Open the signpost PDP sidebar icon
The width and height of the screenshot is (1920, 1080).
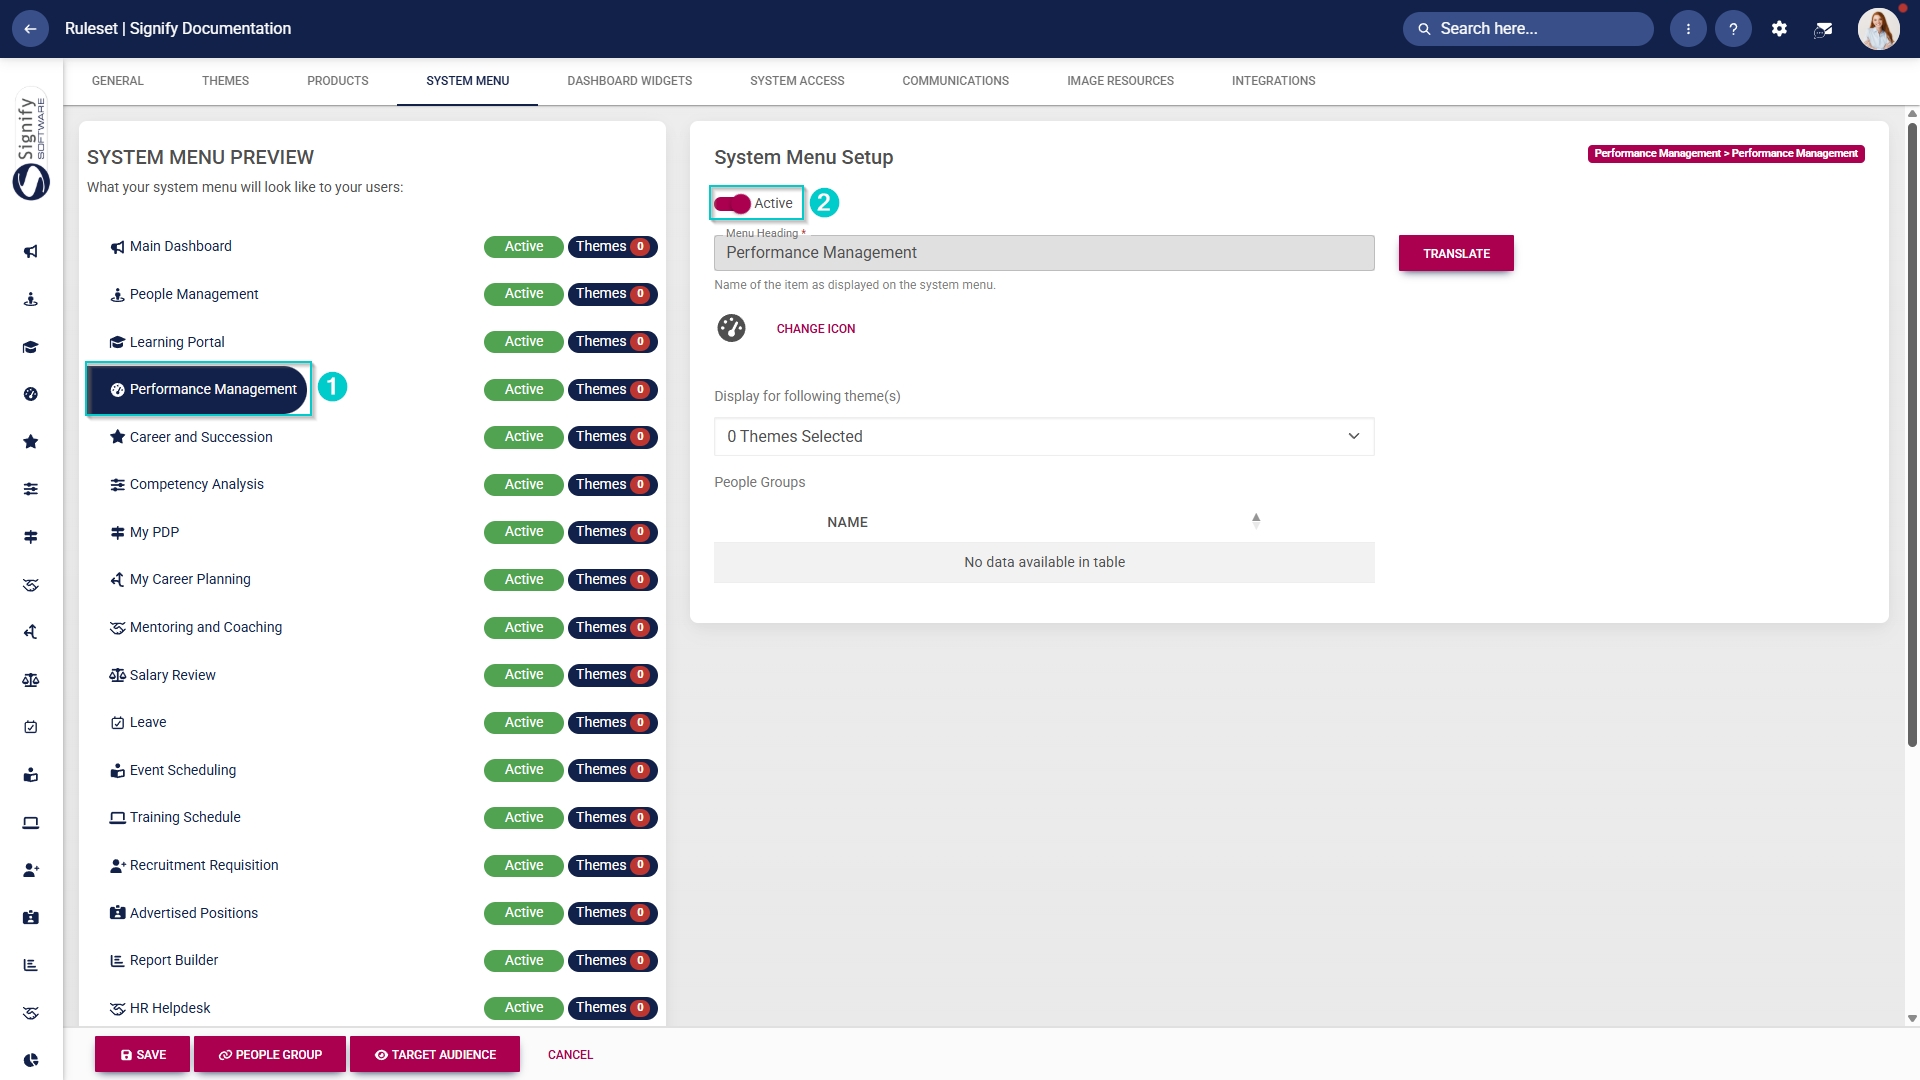point(31,537)
